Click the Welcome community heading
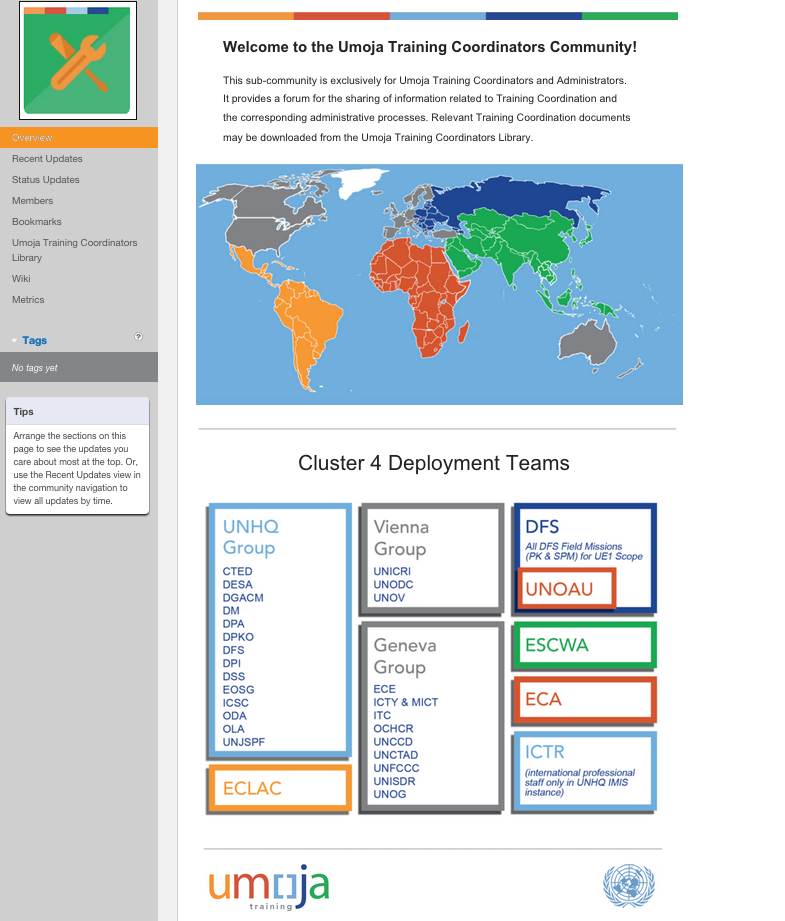This screenshot has height=921, width=785. click(430, 47)
